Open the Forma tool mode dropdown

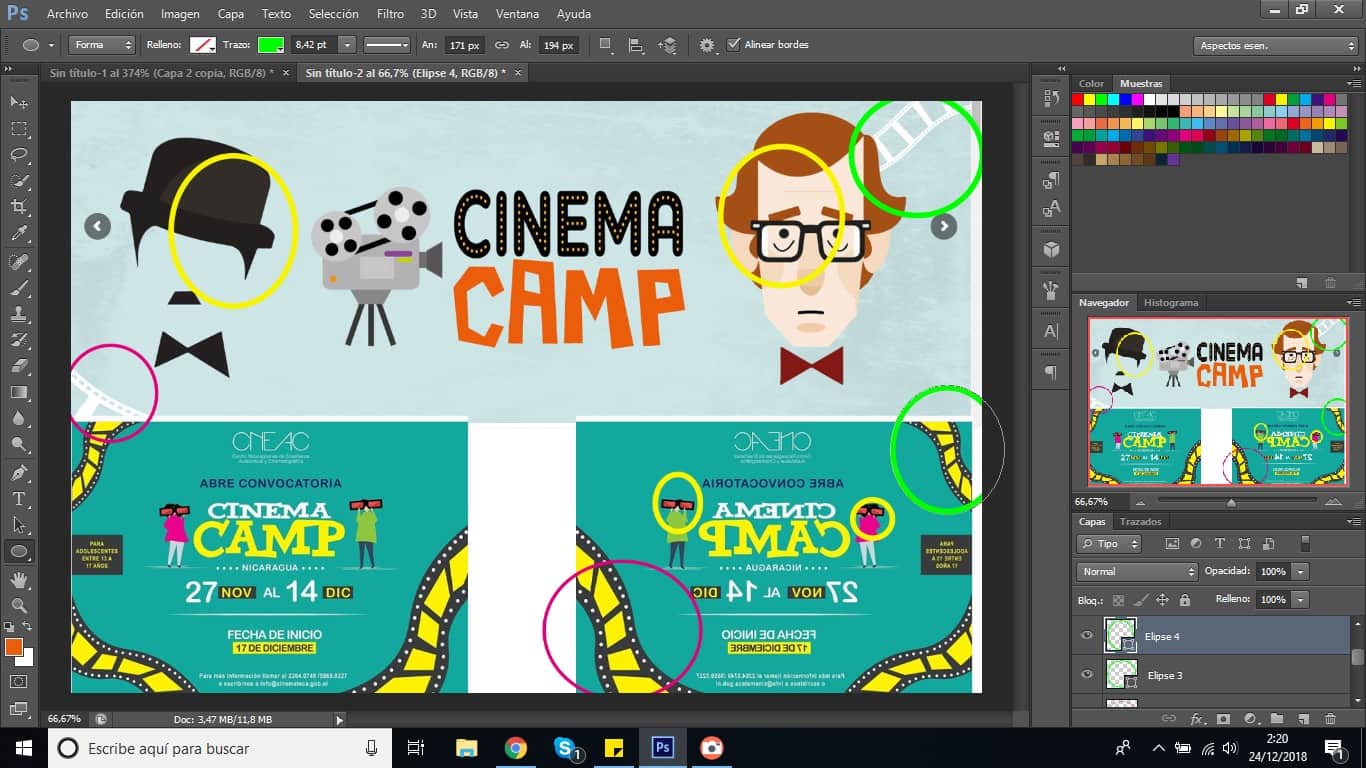coord(102,45)
